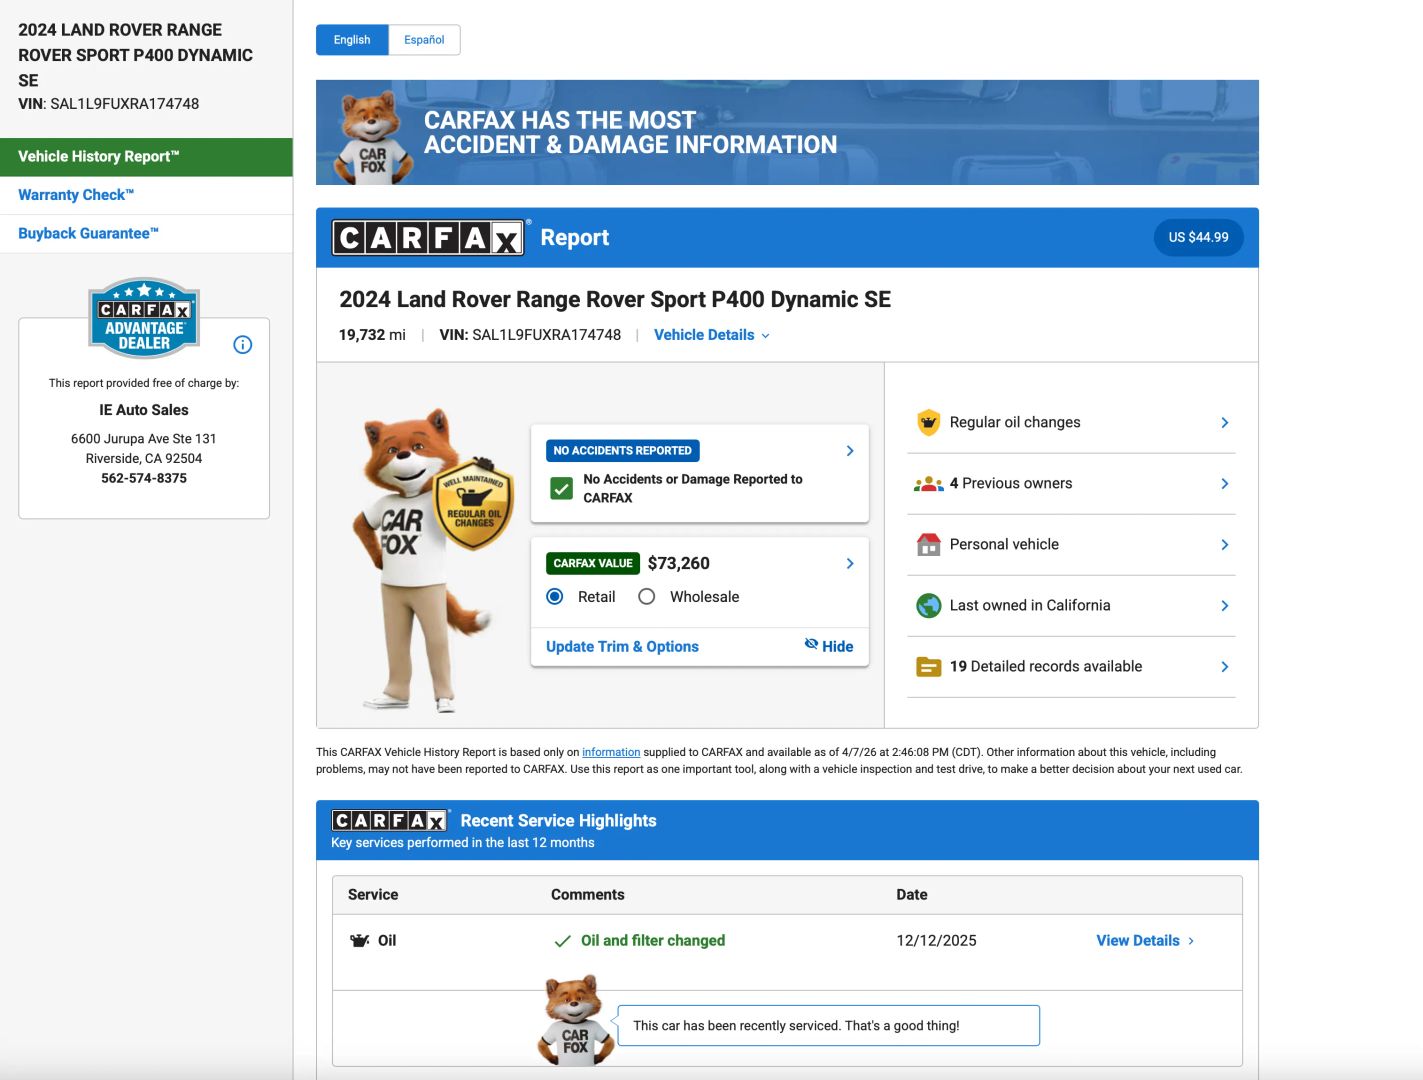Click the house icon for Personal vehicle
1423x1080 pixels.
pos(929,545)
